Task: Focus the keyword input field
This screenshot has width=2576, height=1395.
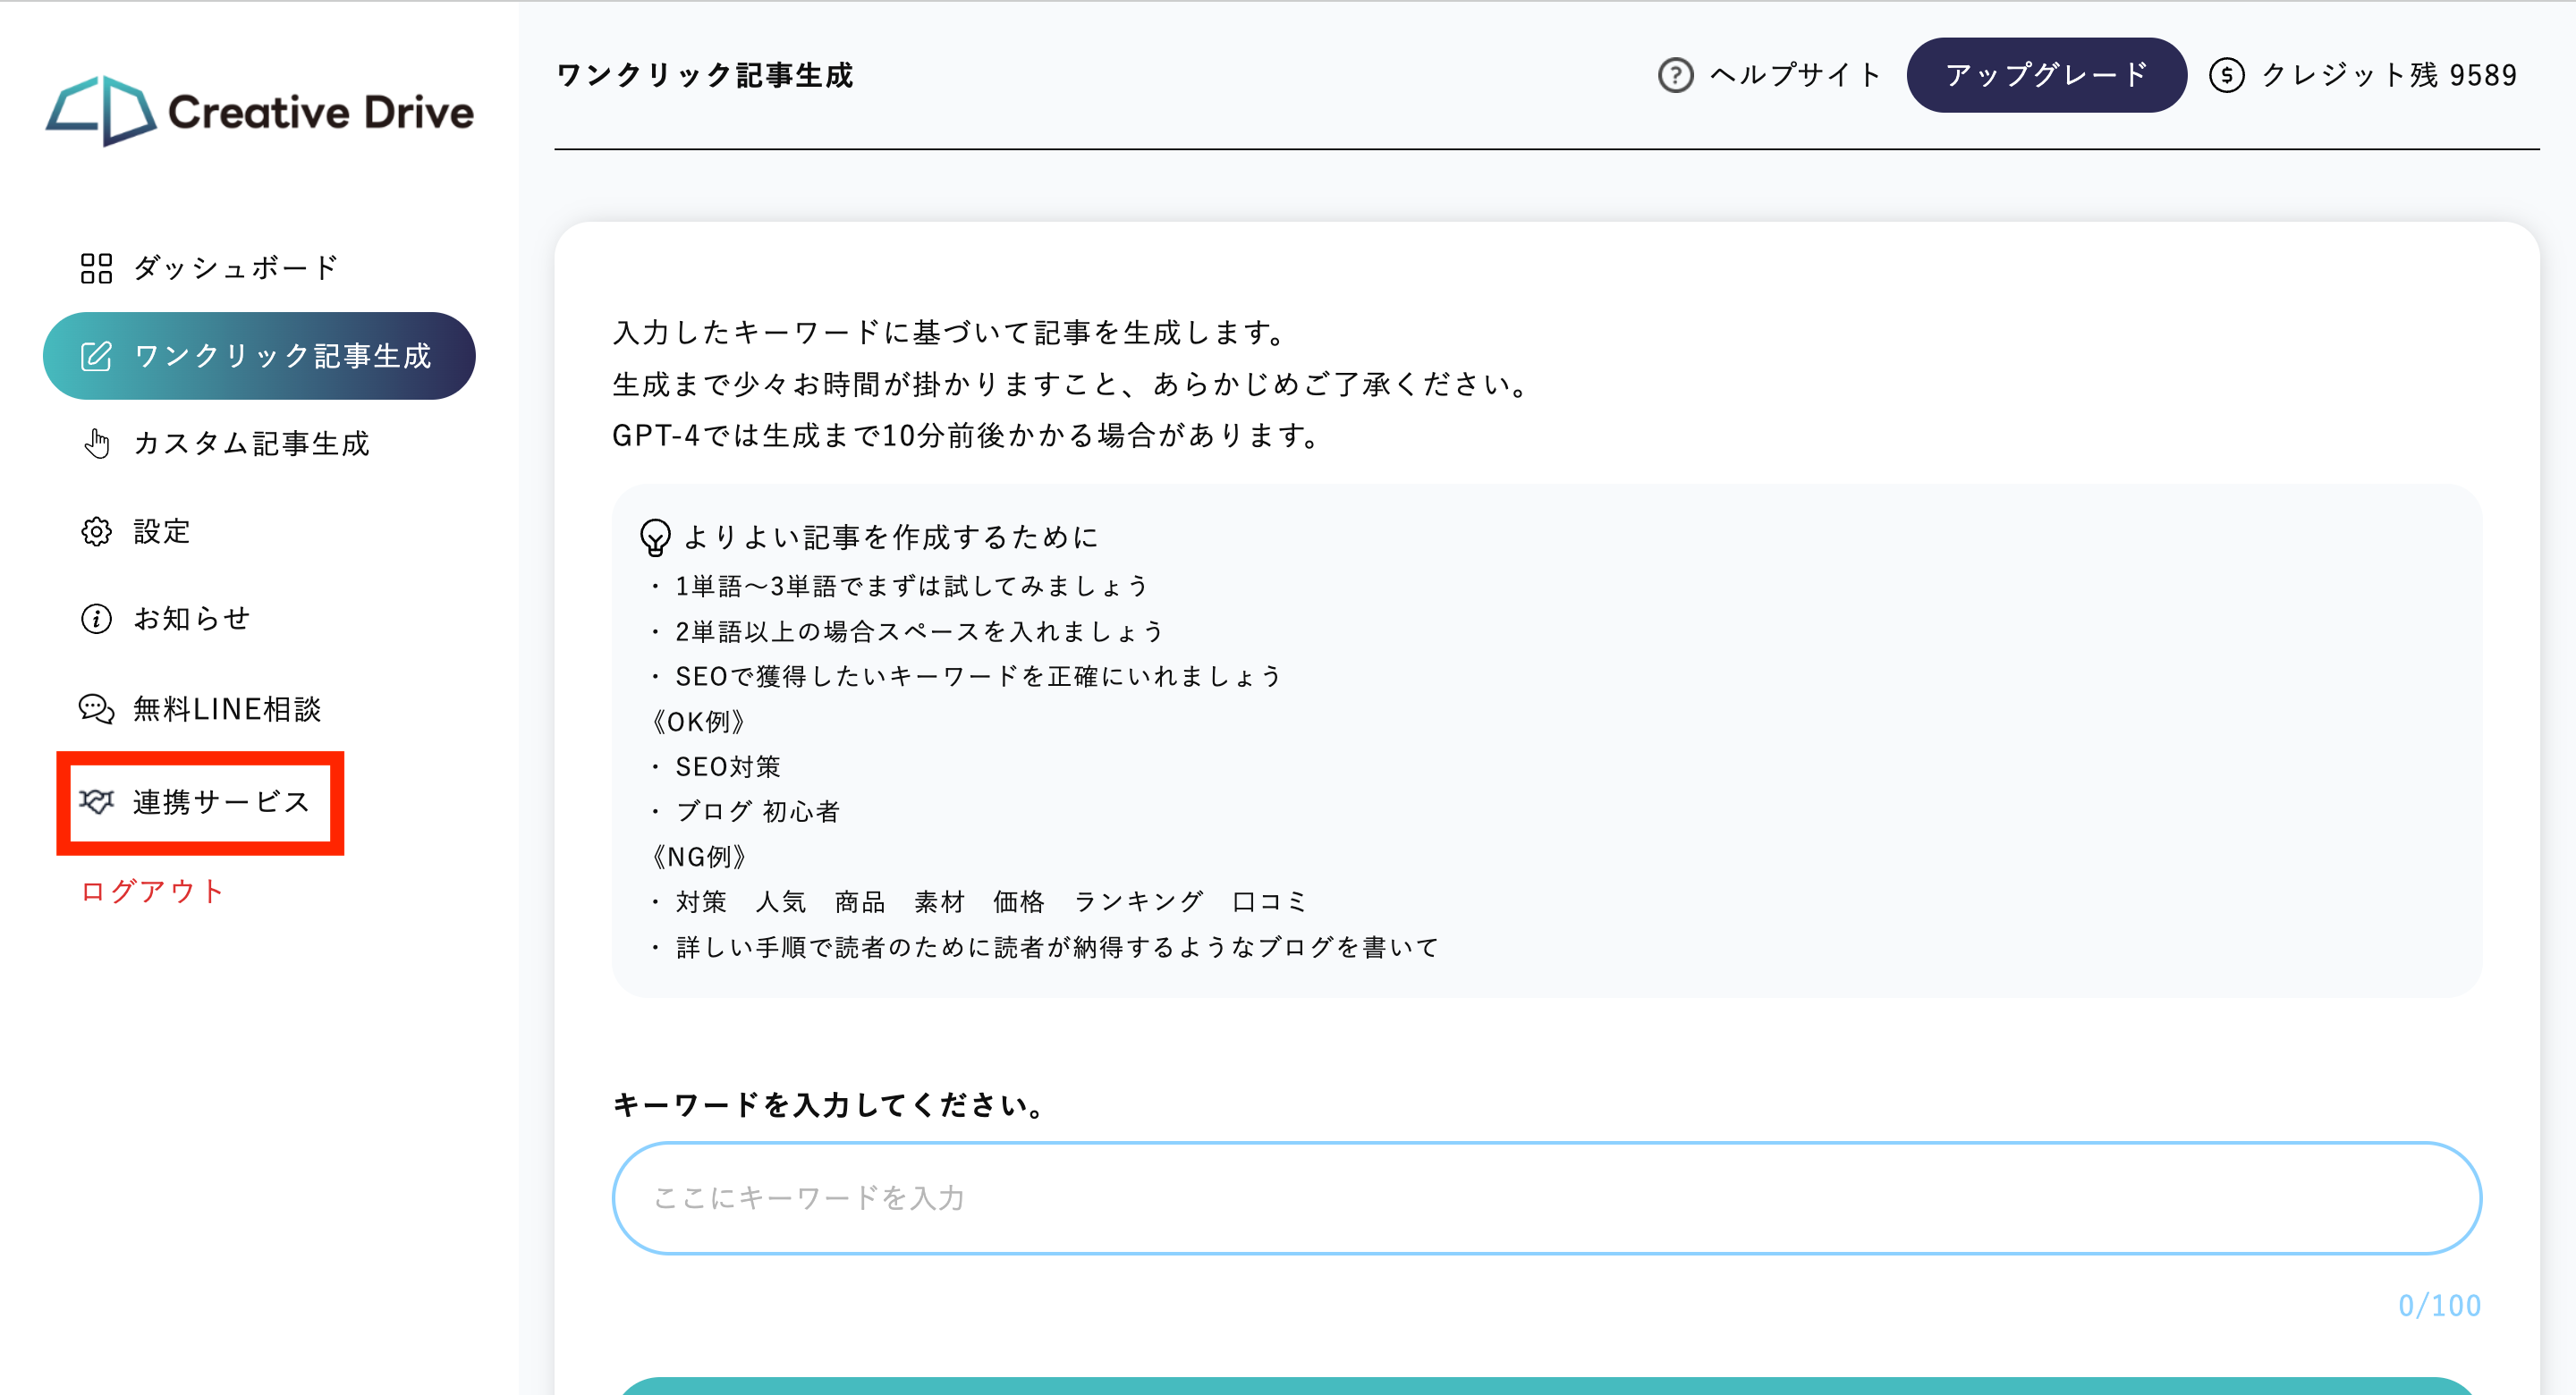Action: (x=1546, y=1198)
